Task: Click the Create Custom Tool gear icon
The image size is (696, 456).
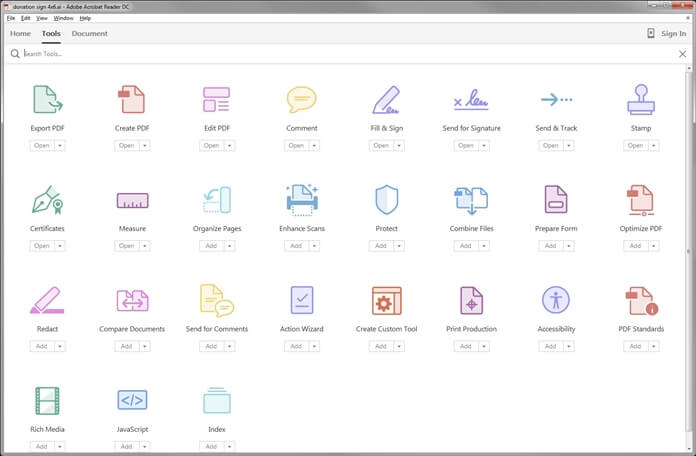Action: click(x=387, y=301)
